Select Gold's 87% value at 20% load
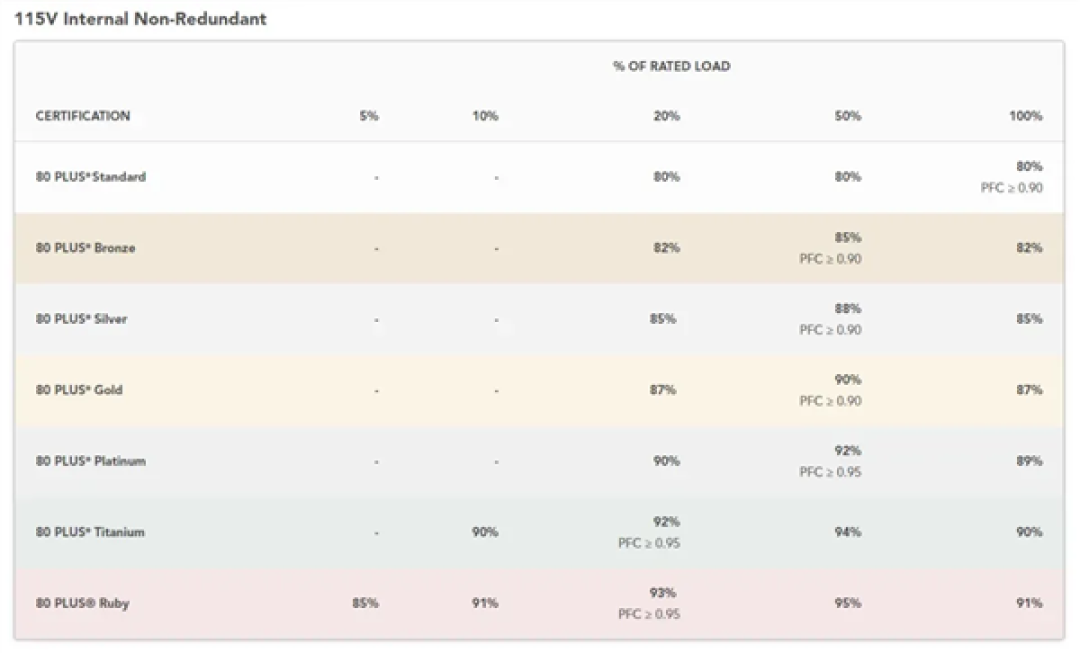The height and width of the screenshot is (653, 1080). click(663, 390)
